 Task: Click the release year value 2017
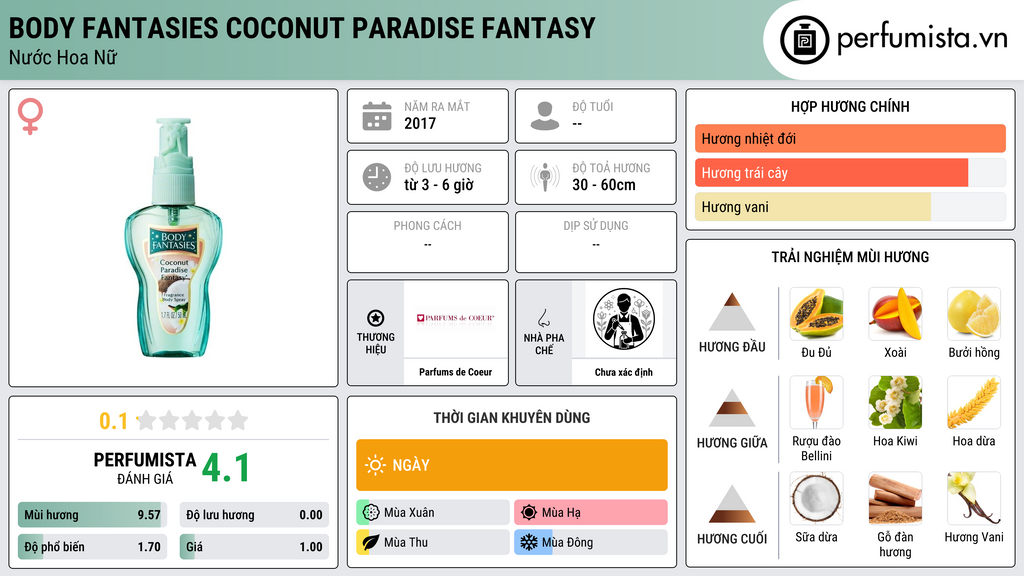(x=420, y=123)
